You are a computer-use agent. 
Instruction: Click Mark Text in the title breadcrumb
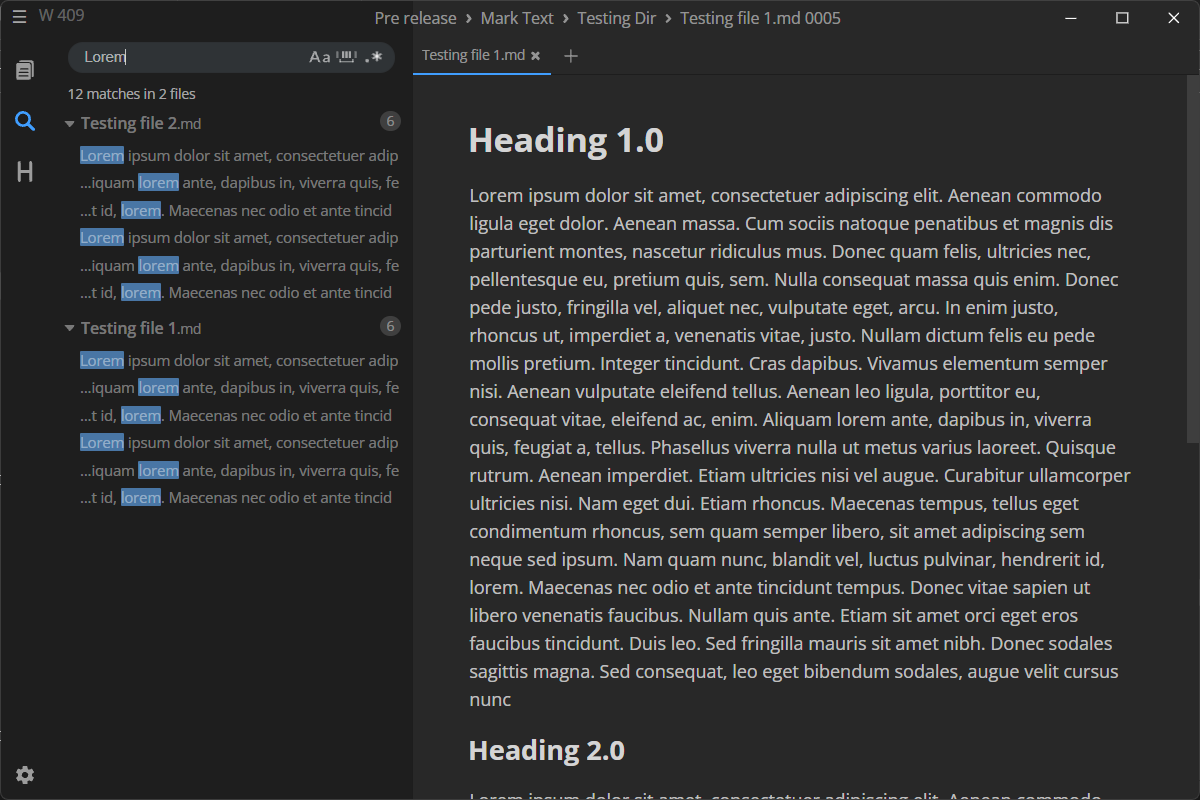[x=516, y=17]
